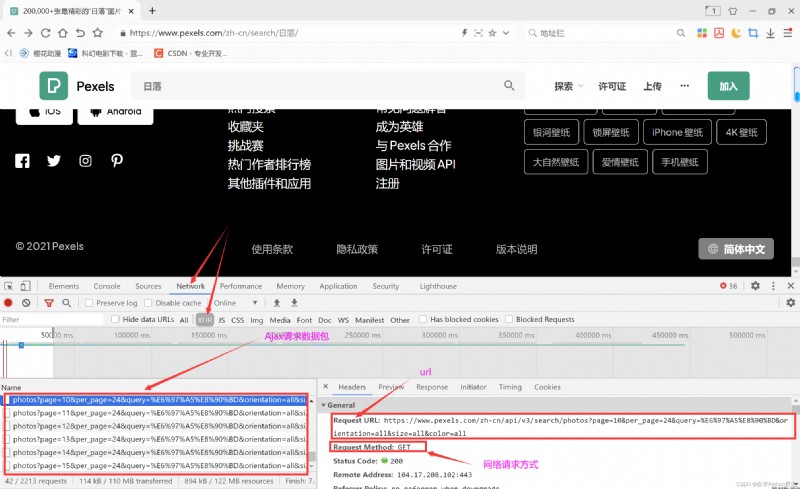This screenshot has width=800, height=489.
Task: Click the search magnifier in Pexels search box
Action: (x=509, y=85)
